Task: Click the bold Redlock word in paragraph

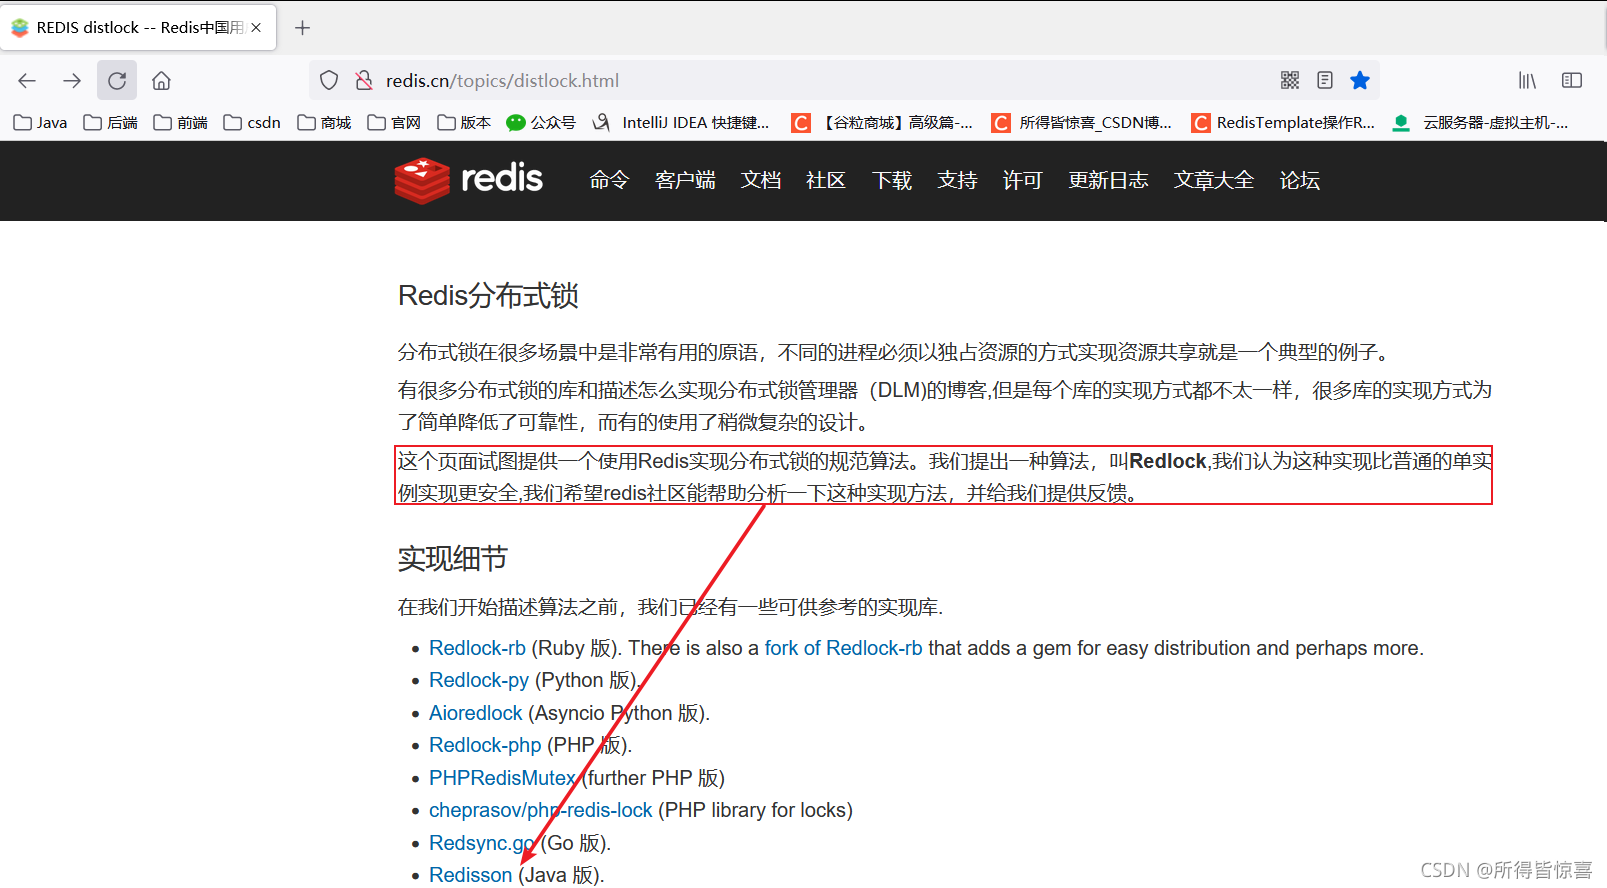Action: [1168, 461]
